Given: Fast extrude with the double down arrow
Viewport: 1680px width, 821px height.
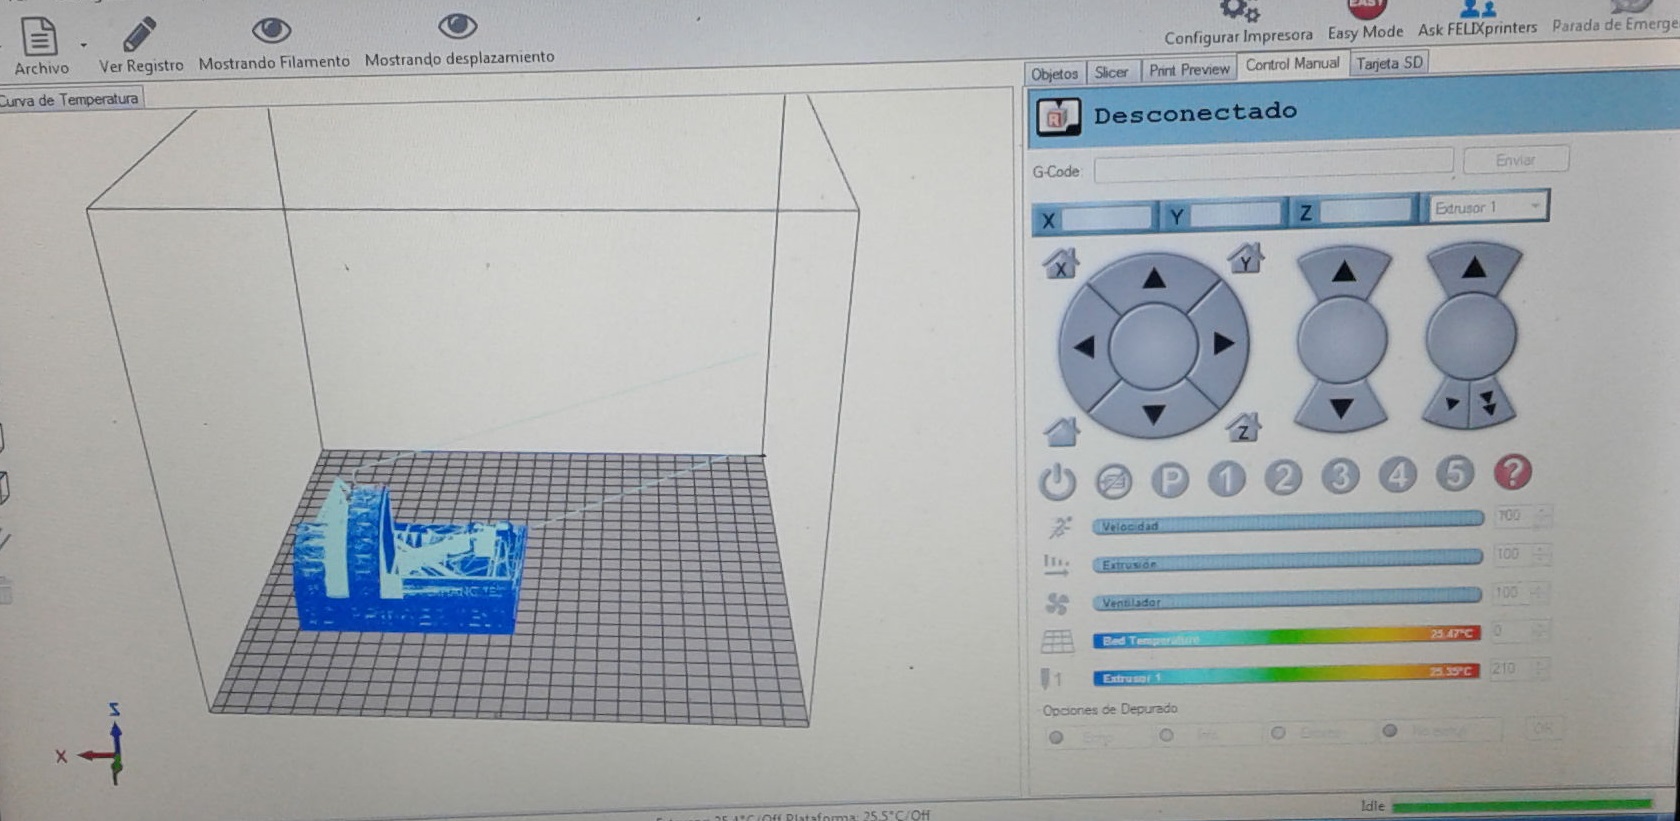Looking at the screenshot, I should tap(1490, 402).
